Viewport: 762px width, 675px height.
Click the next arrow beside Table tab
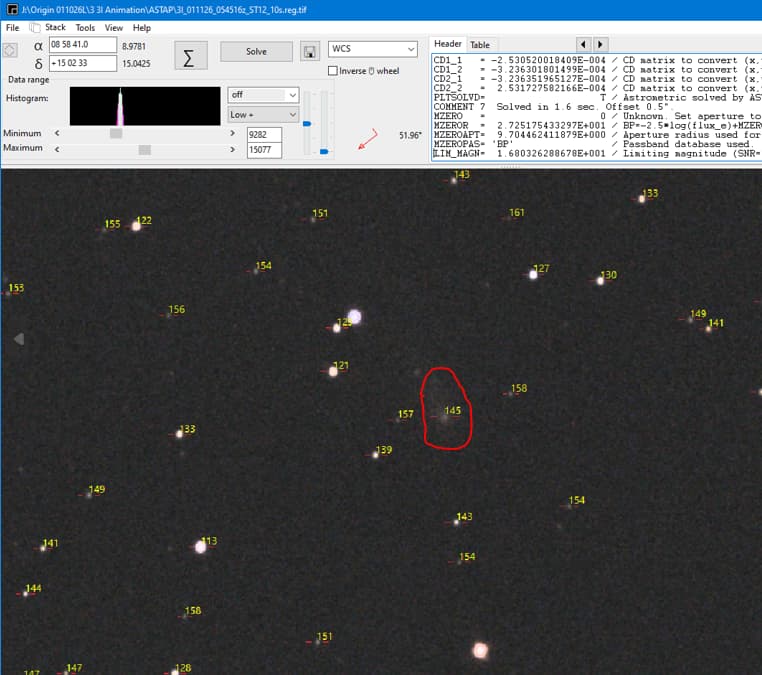[x=600, y=45]
